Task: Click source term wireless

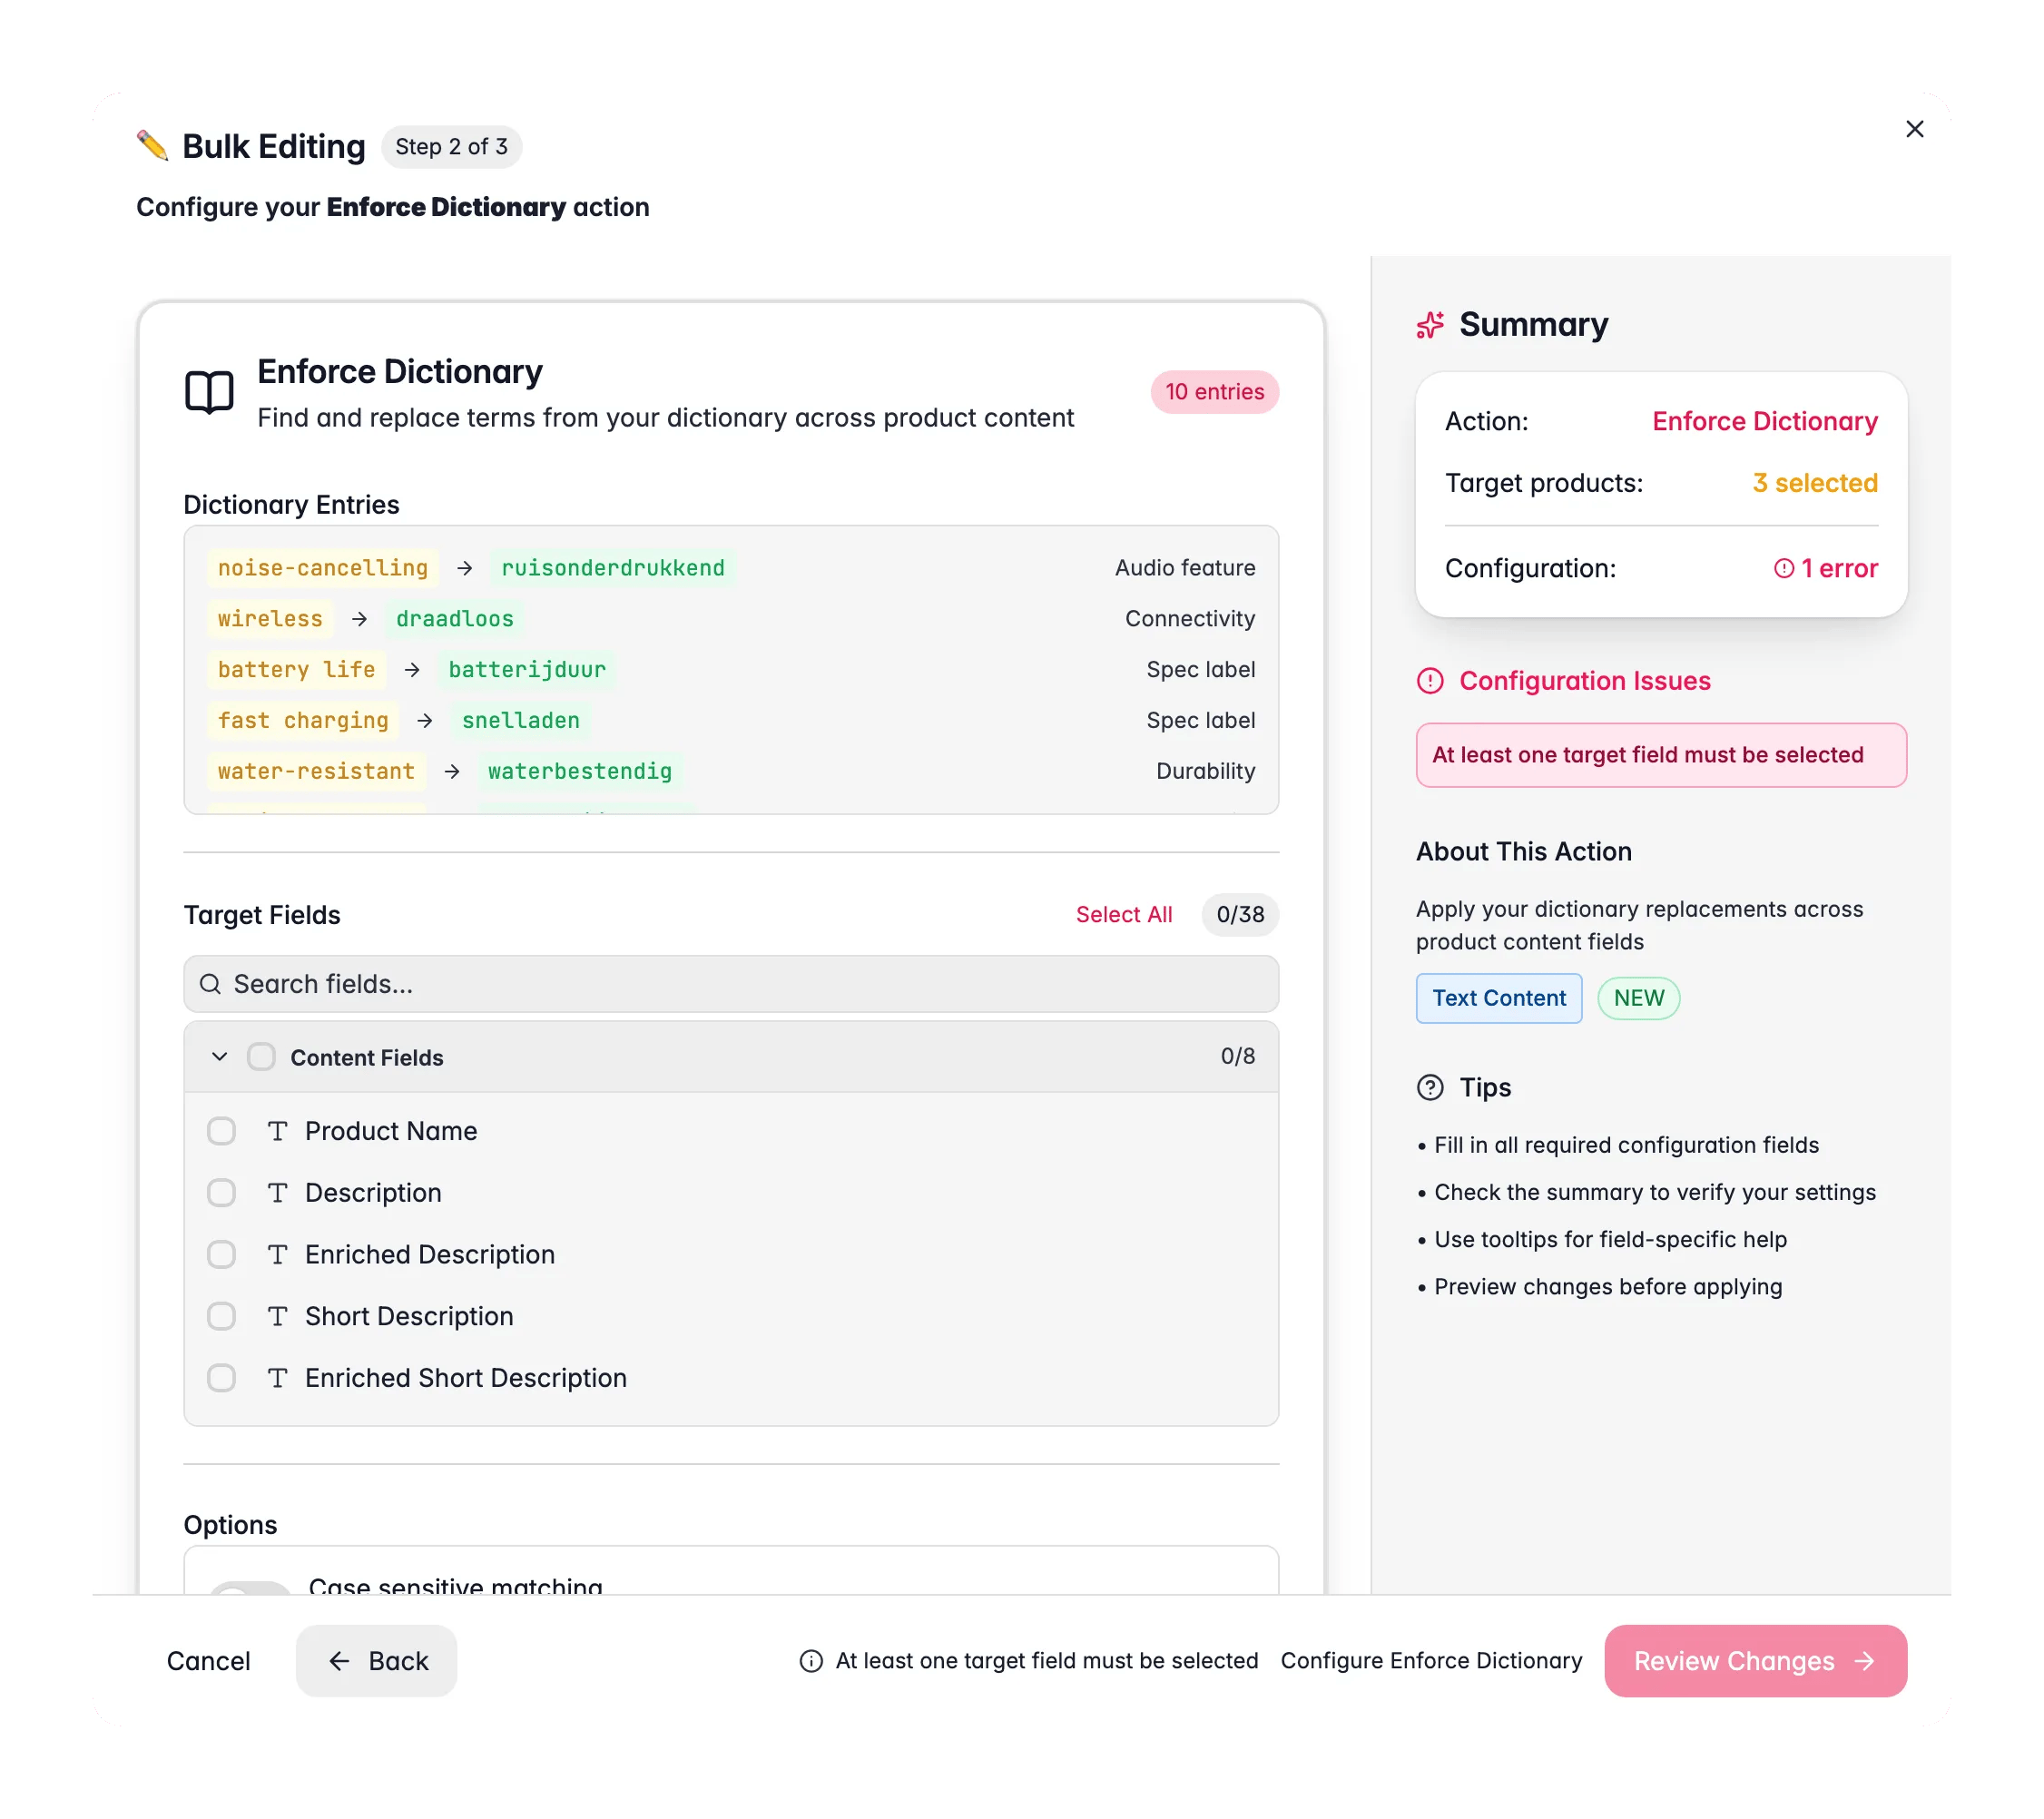Action: click(270, 619)
